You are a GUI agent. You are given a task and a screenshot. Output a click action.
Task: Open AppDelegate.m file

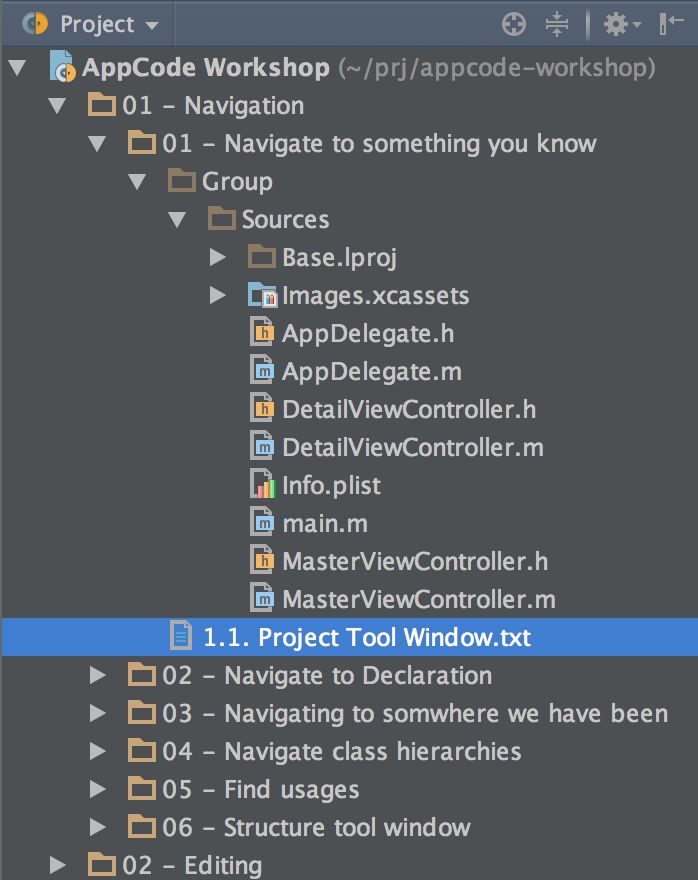coord(371,372)
